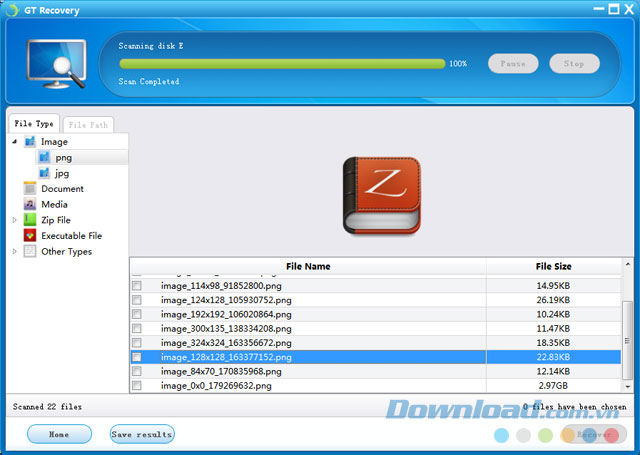
Task: Expand the Zip File tree node
Action: click(15, 220)
